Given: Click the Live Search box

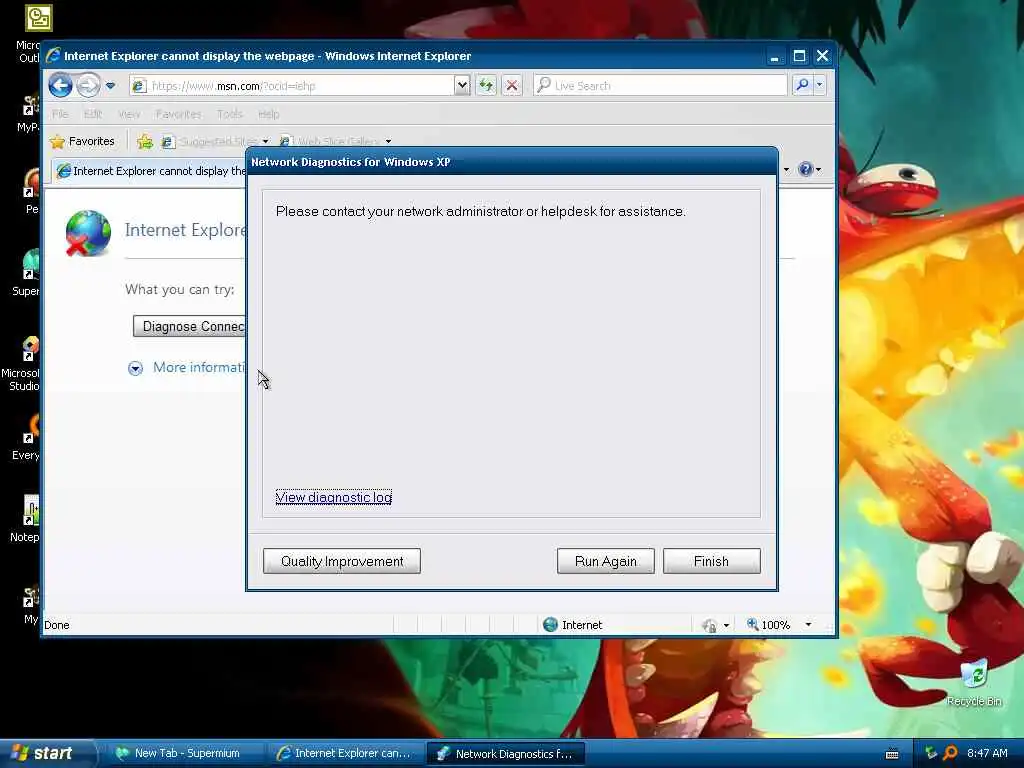Looking at the screenshot, I should click(660, 86).
